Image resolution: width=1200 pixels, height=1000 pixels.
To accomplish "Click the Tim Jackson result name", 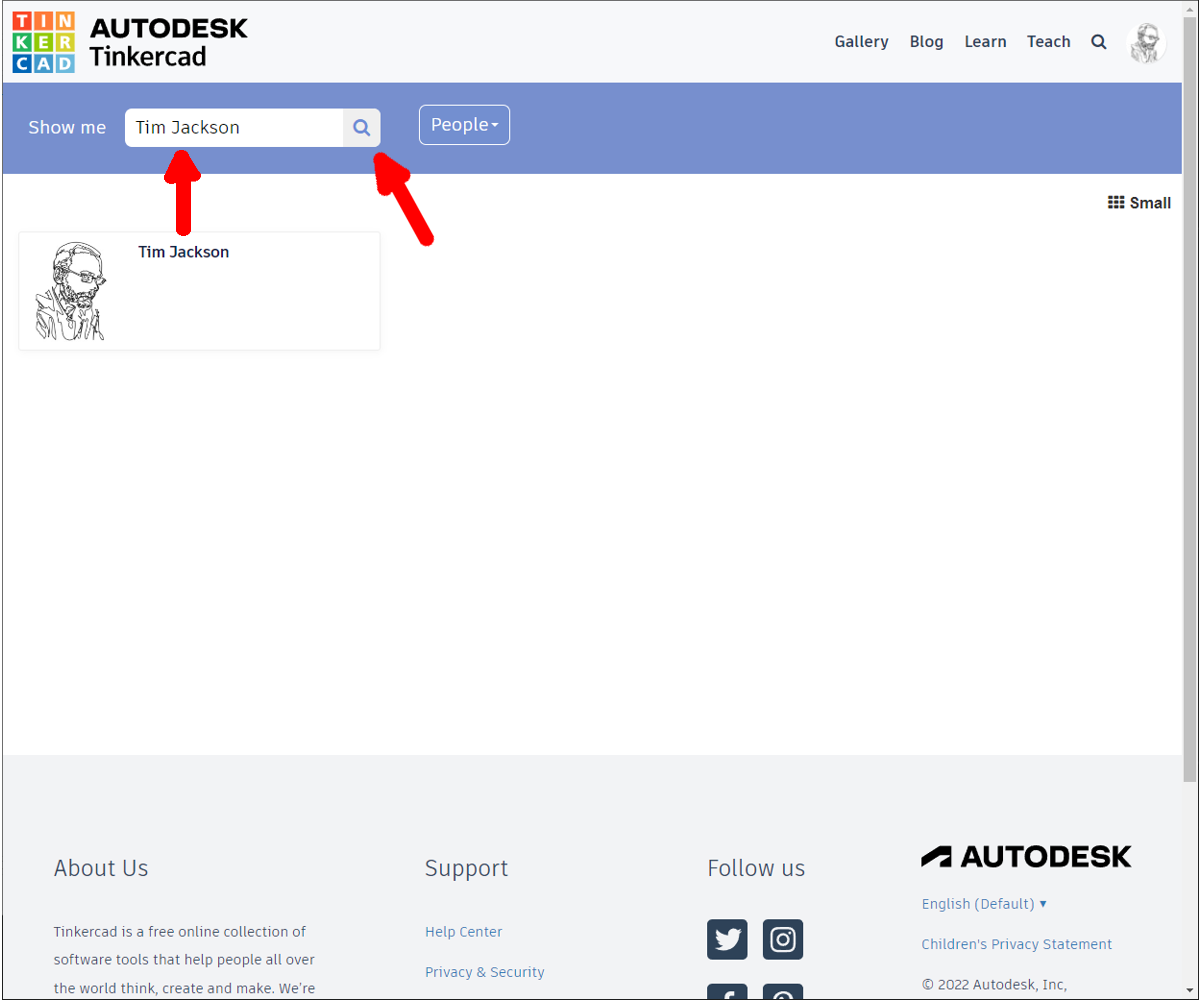I will pyautogui.click(x=184, y=252).
